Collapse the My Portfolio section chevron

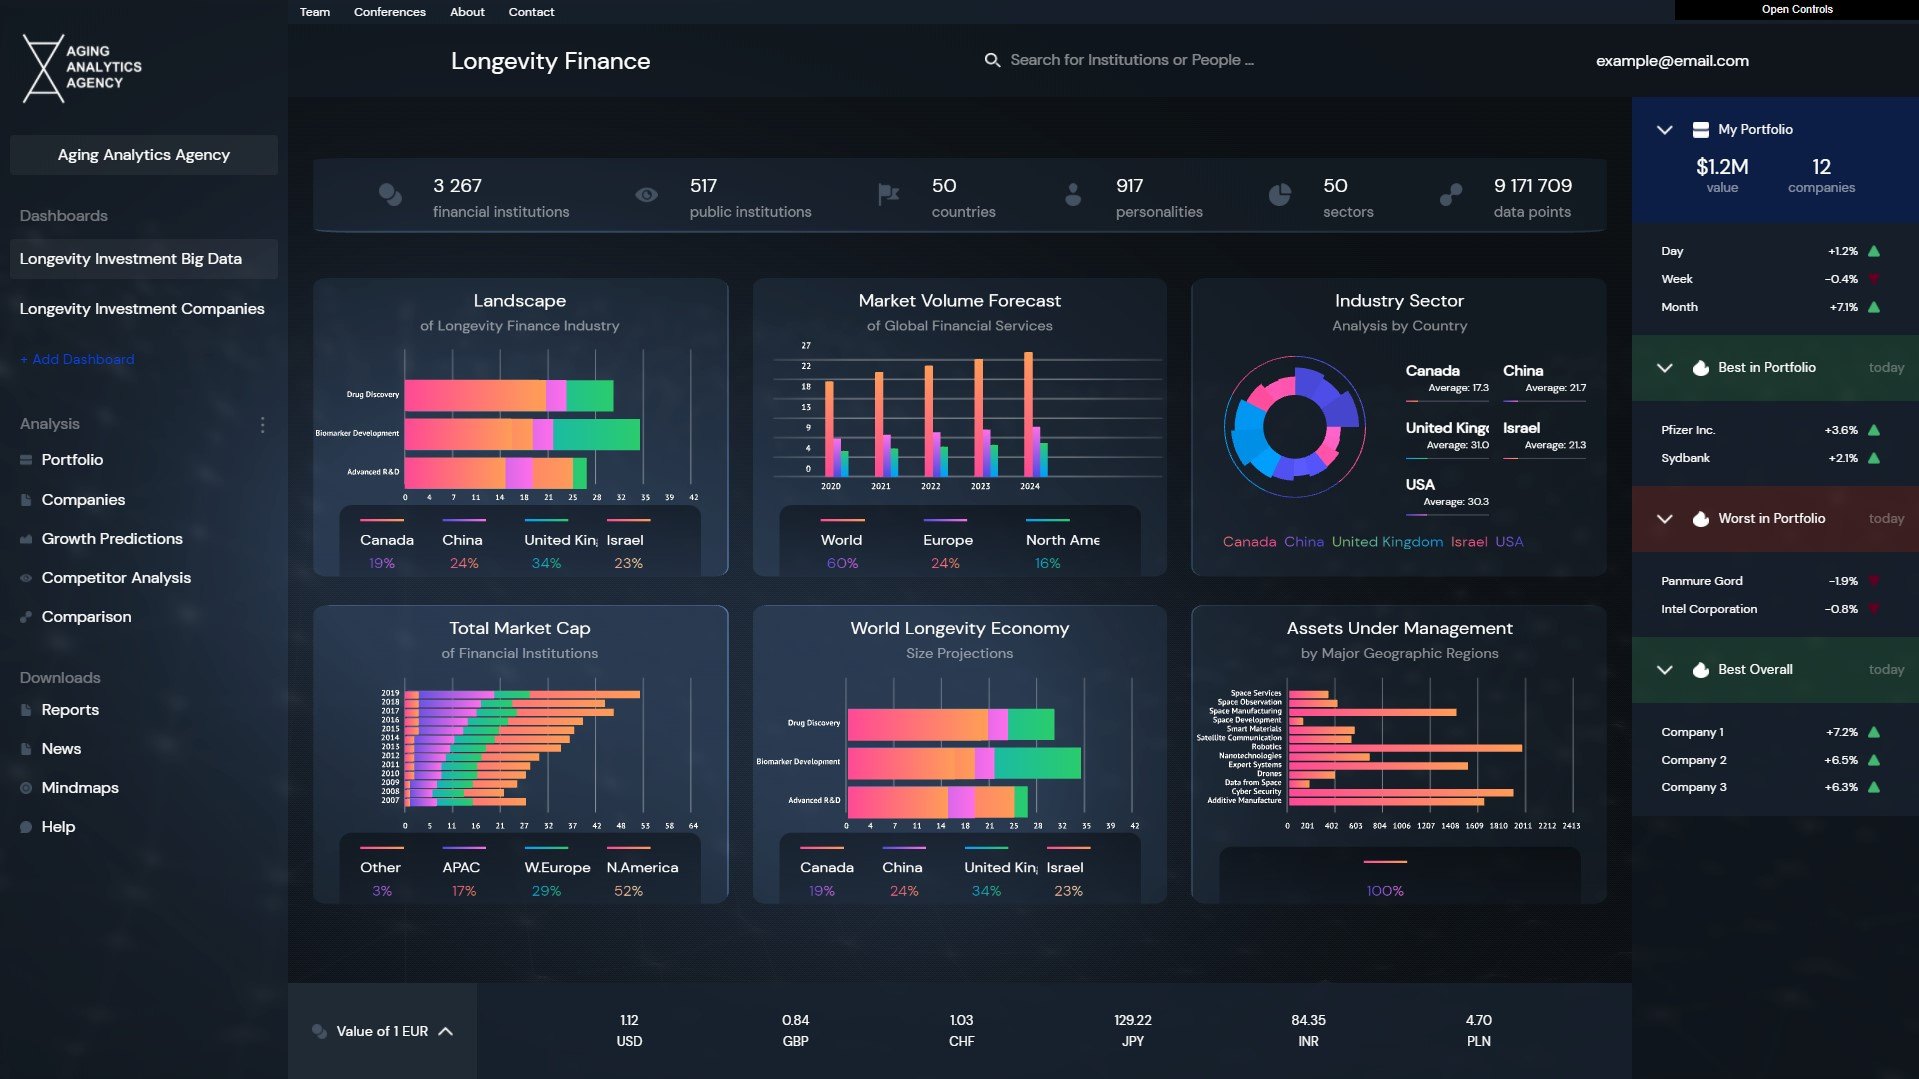pos(1664,130)
